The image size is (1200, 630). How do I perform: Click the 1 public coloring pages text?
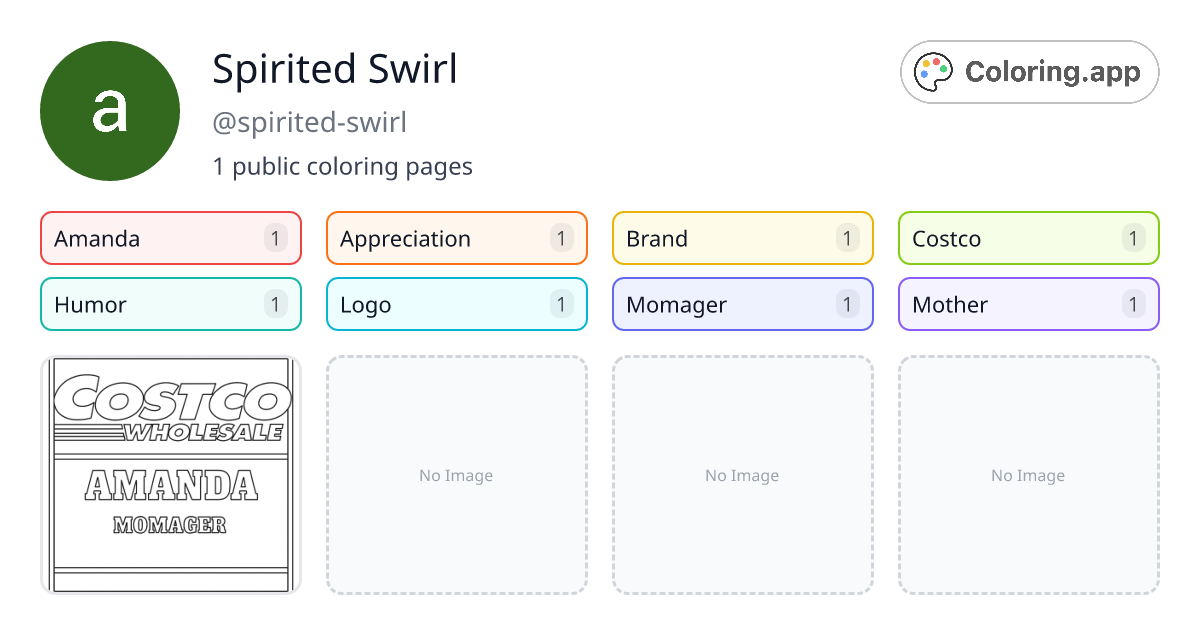[343, 166]
